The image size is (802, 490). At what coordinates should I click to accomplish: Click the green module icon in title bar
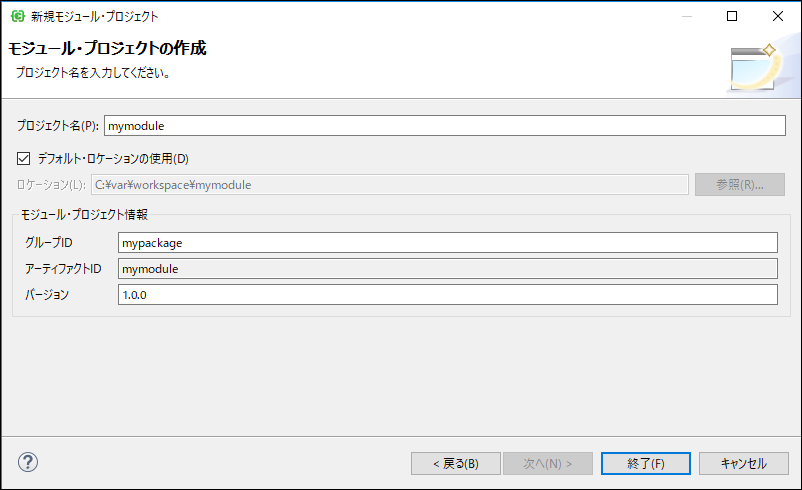point(17,16)
